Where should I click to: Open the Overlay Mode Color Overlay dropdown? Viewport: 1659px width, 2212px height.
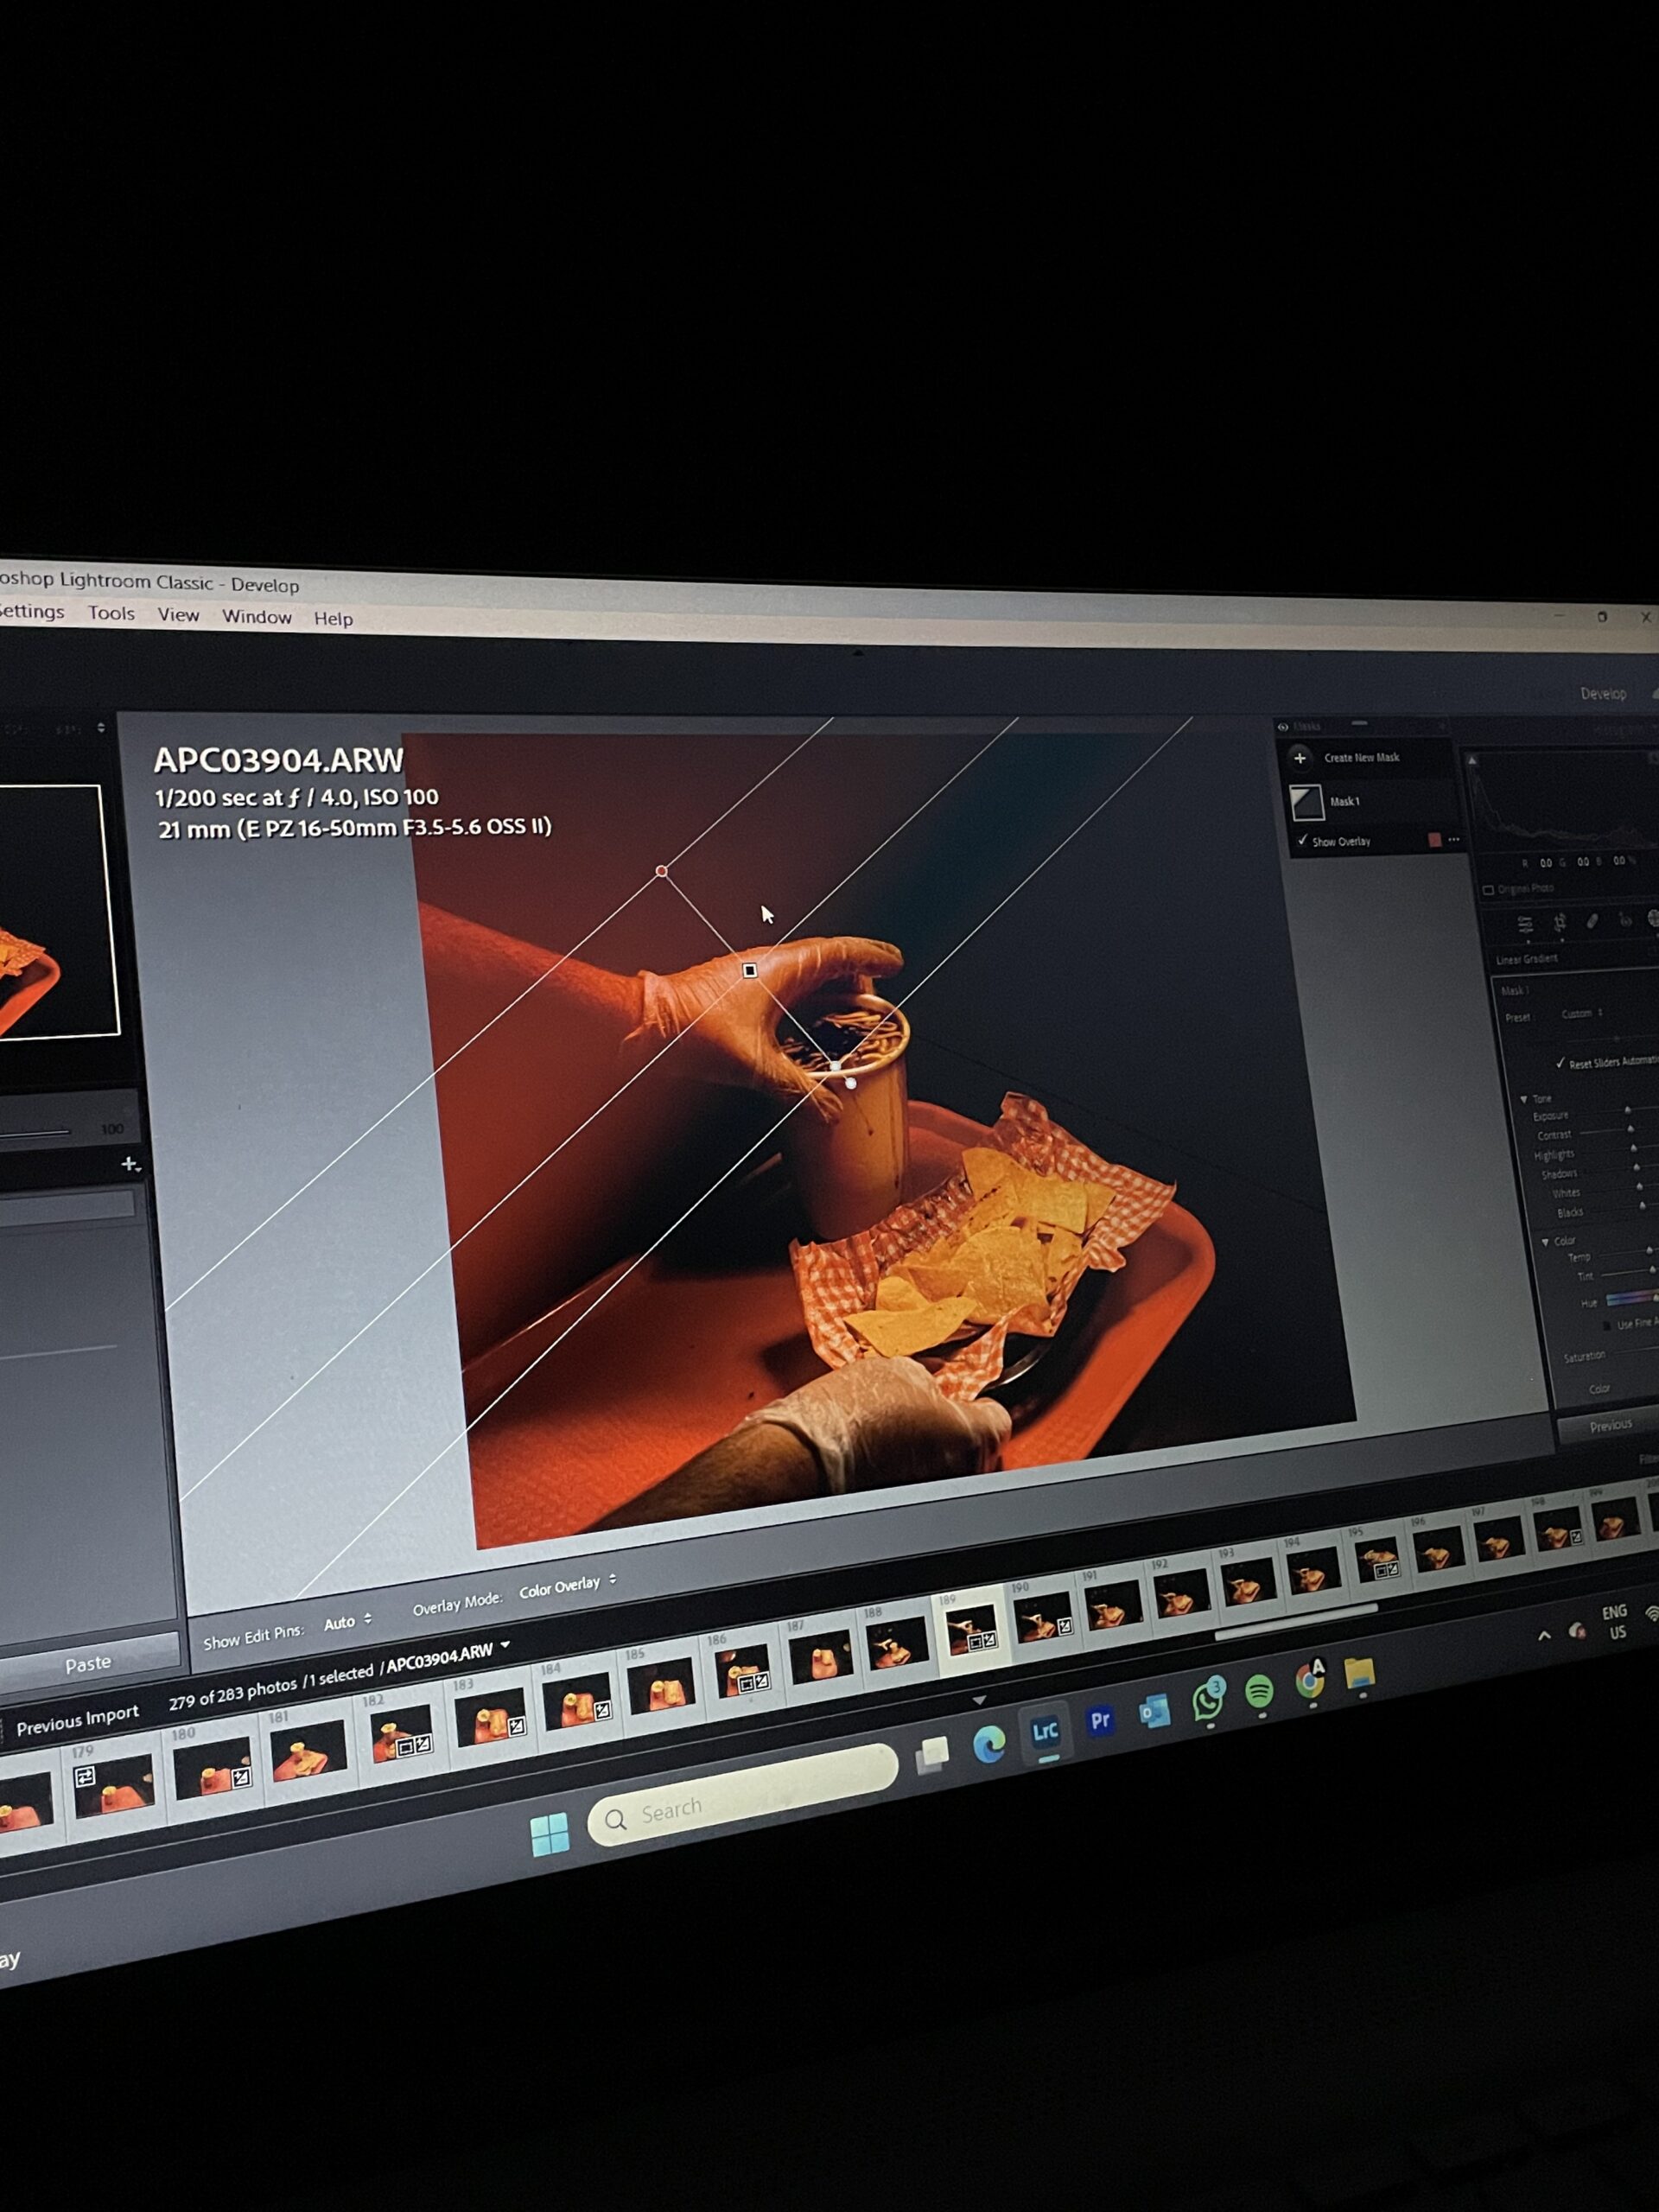[567, 1586]
